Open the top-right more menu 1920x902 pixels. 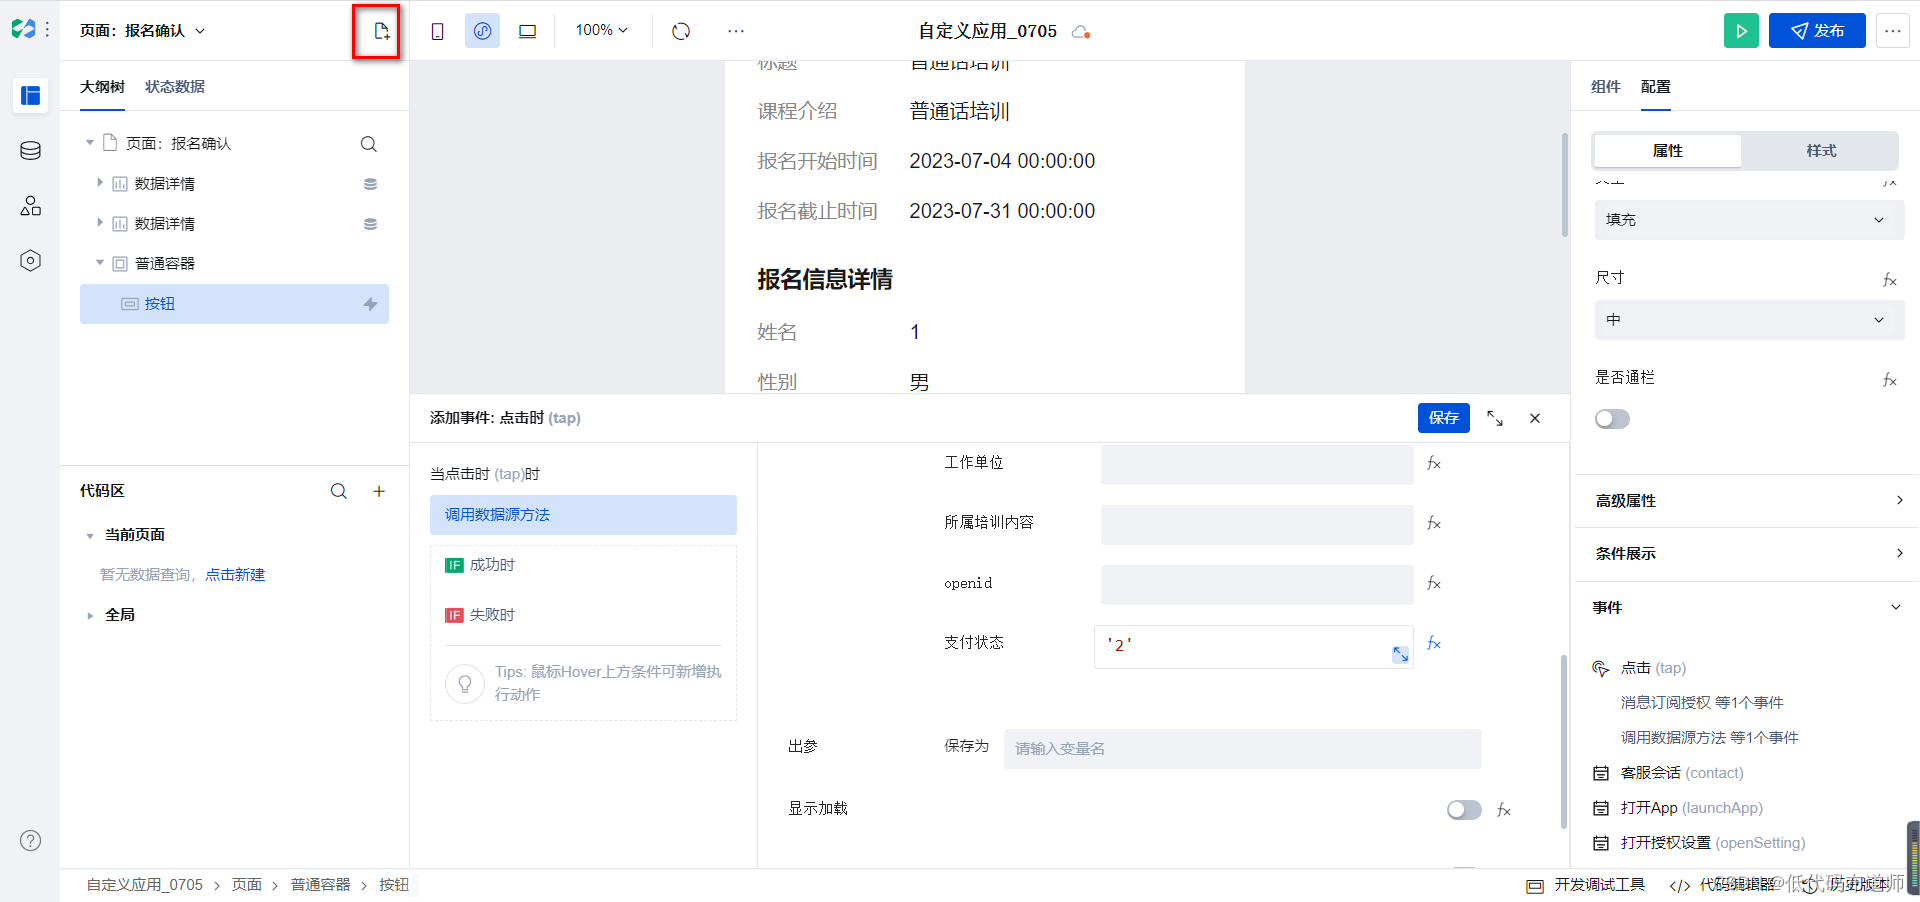1893,31
